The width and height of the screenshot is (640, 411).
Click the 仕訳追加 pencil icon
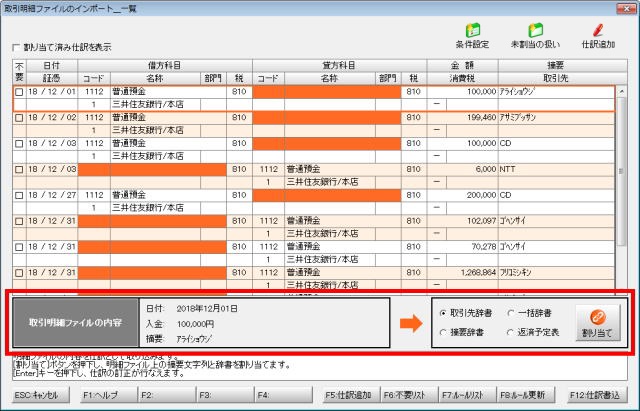click(598, 36)
